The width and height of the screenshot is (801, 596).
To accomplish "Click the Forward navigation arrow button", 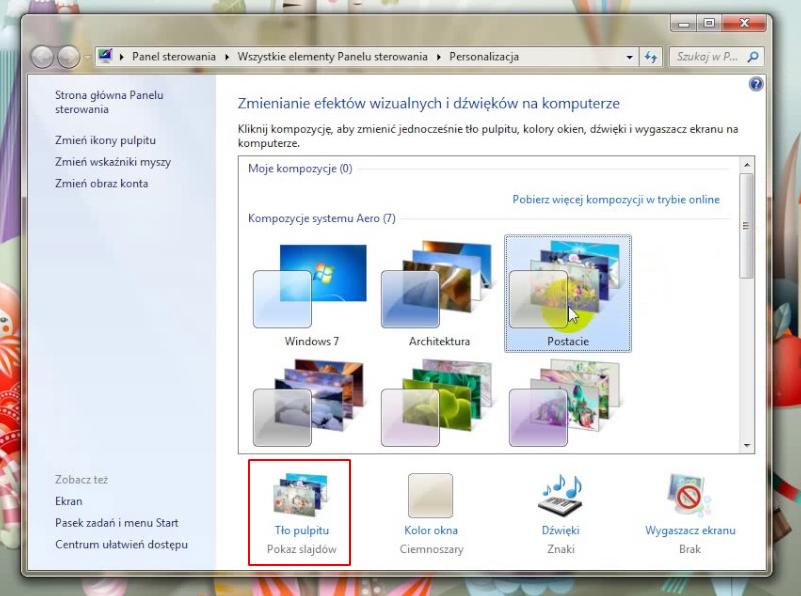I will pyautogui.click(x=68, y=56).
